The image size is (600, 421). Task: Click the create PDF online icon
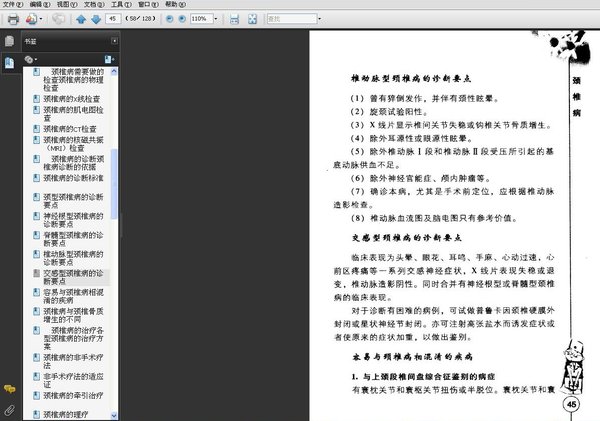coord(31,19)
